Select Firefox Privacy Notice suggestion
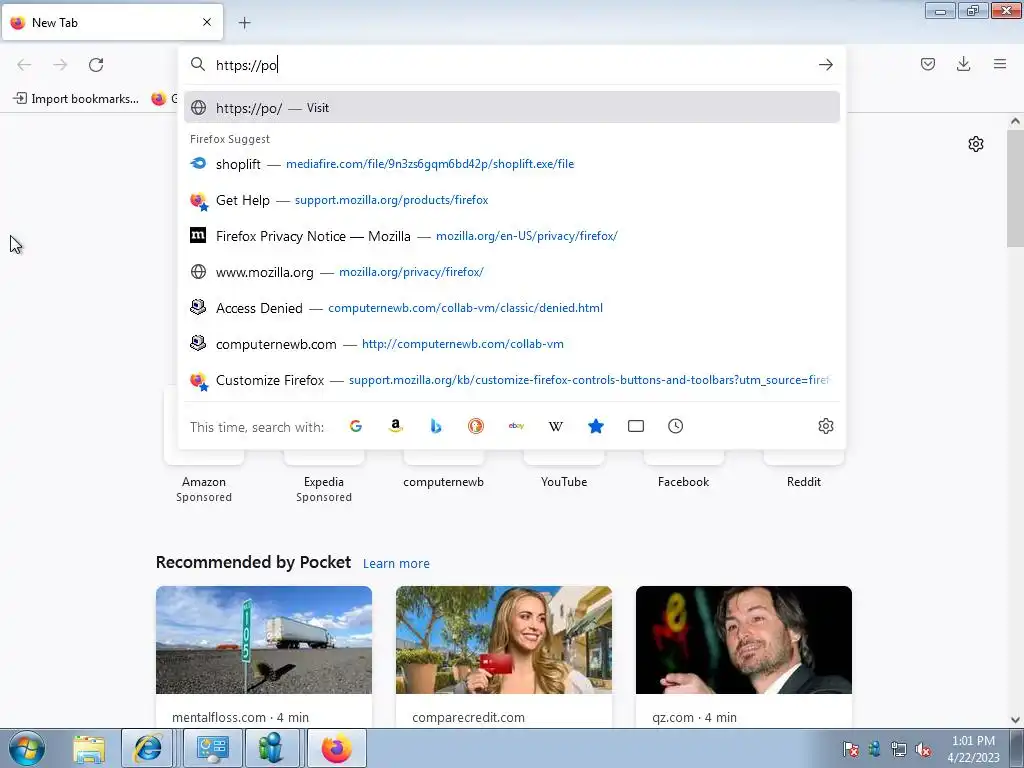This screenshot has width=1024, height=768. pyautogui.click(x=511, y=236)
